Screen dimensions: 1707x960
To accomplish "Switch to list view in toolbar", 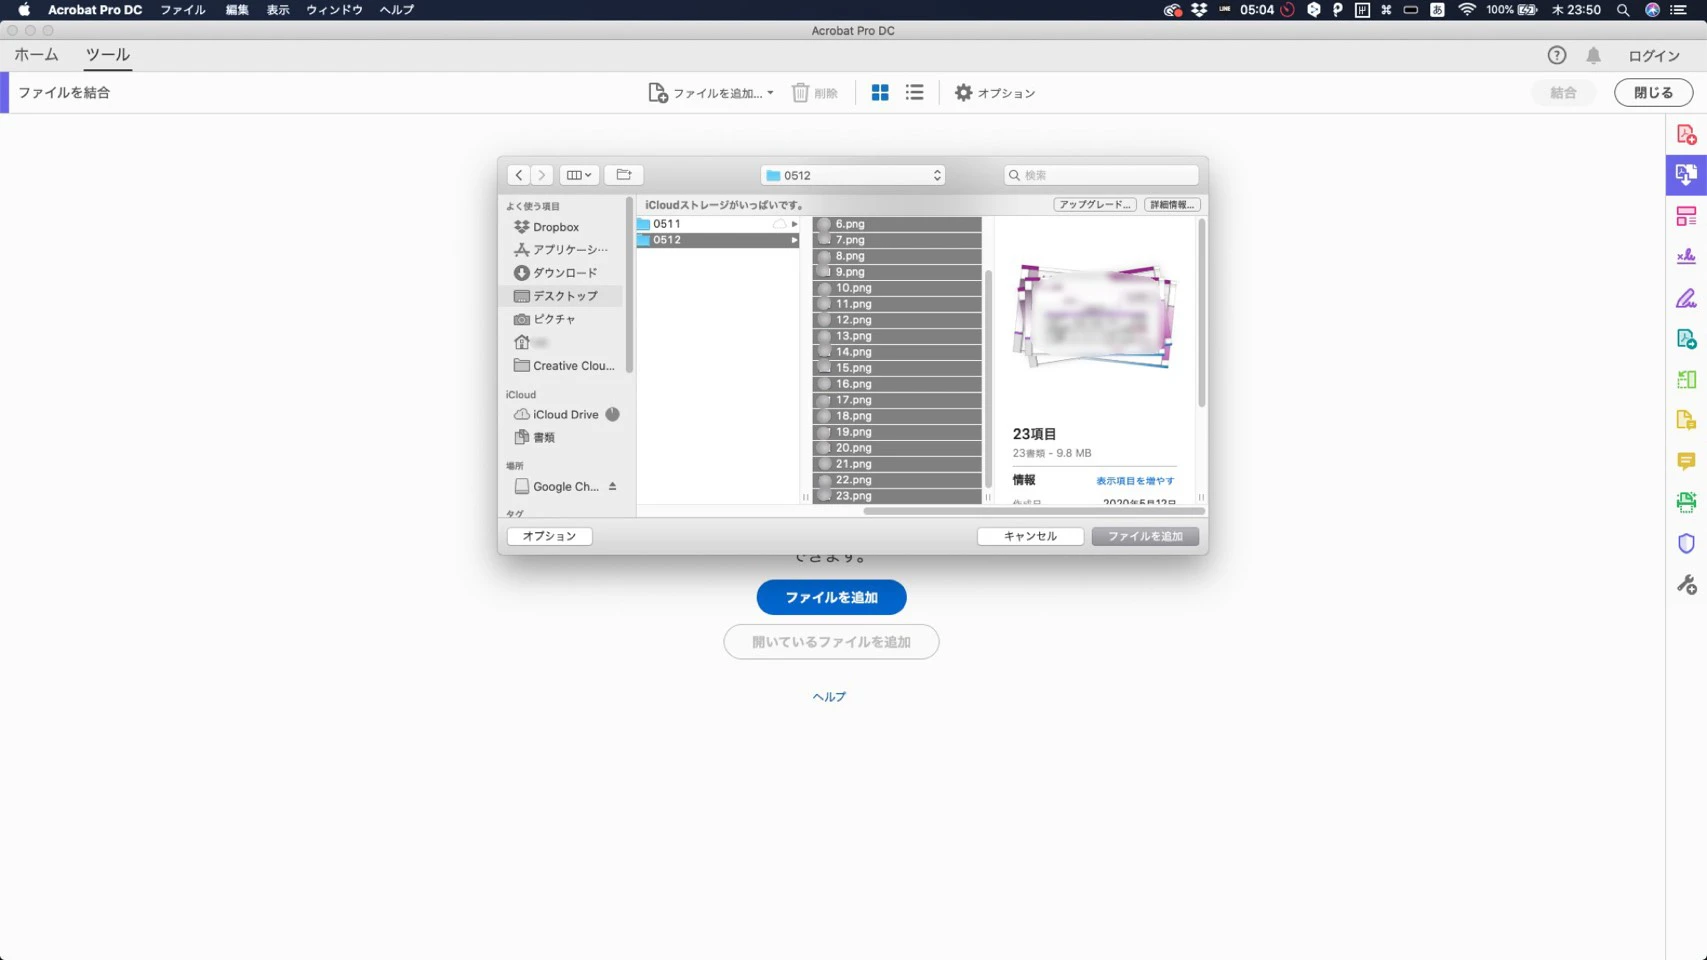I will pyautogui.click(x=915, y=93).
